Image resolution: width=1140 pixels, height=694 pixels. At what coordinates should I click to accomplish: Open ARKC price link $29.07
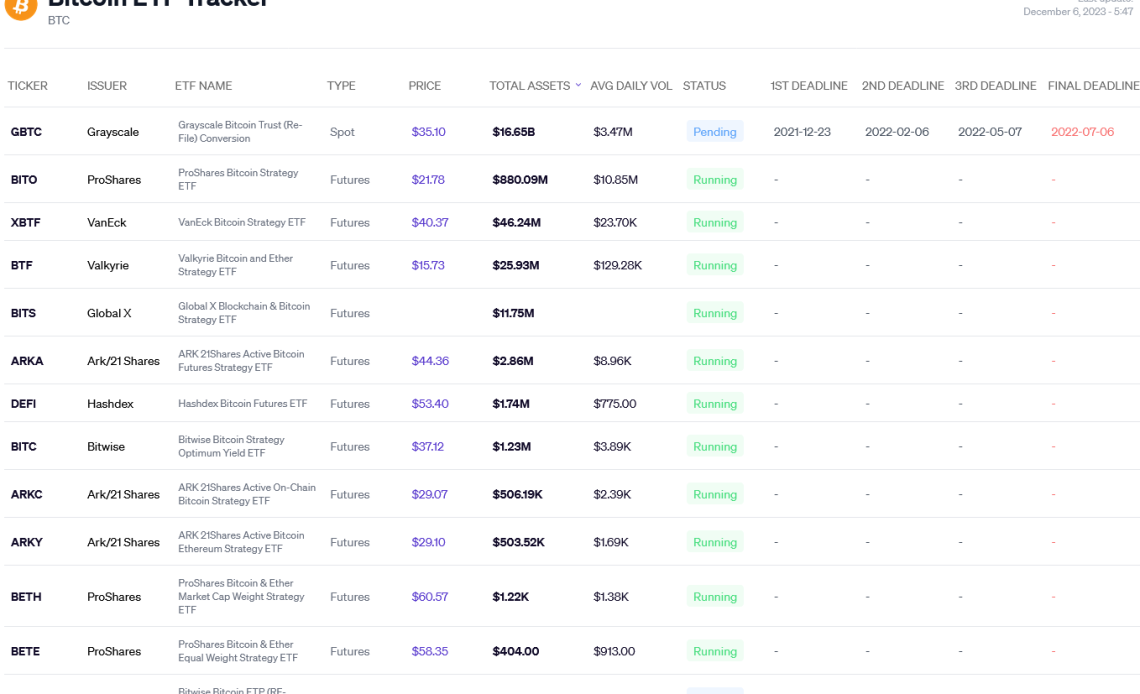click(429, 494)
